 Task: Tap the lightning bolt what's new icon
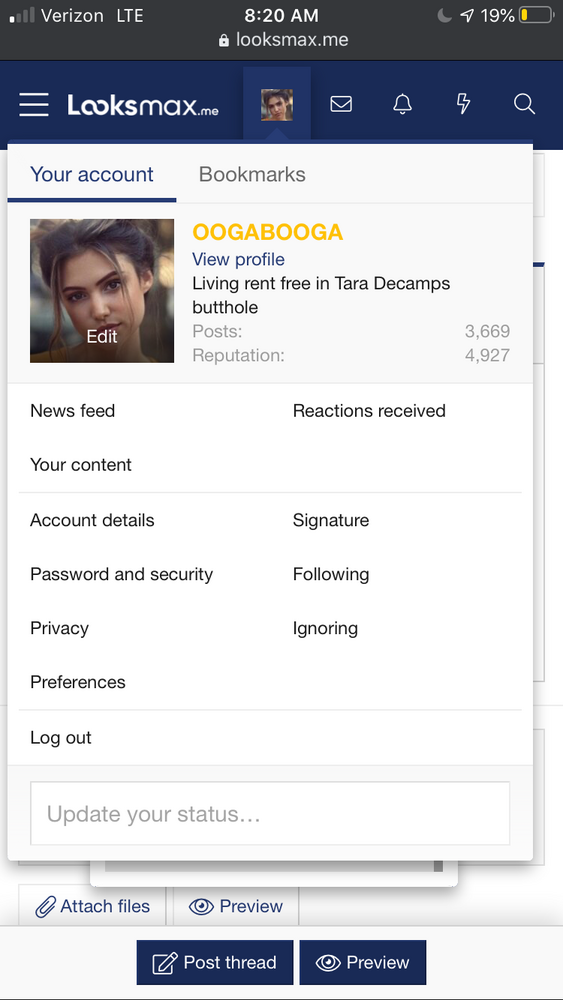click(464, 104)
